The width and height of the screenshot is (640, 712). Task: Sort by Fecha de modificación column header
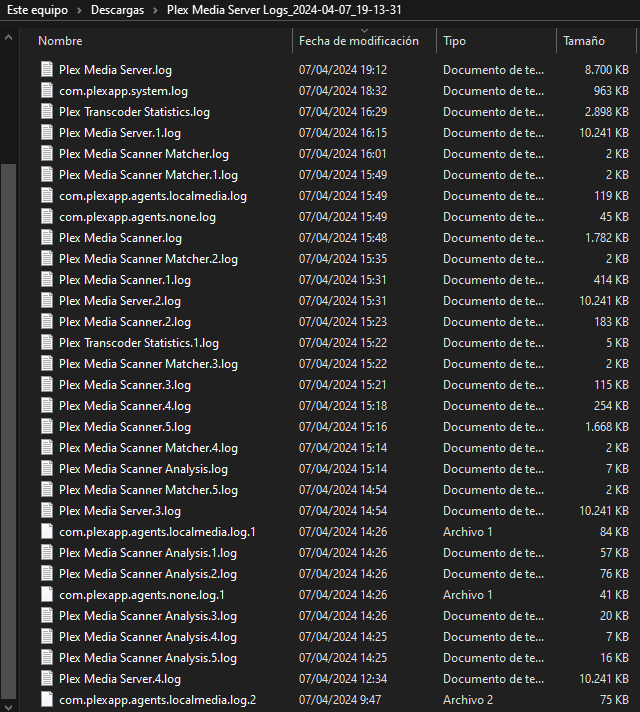359,41
